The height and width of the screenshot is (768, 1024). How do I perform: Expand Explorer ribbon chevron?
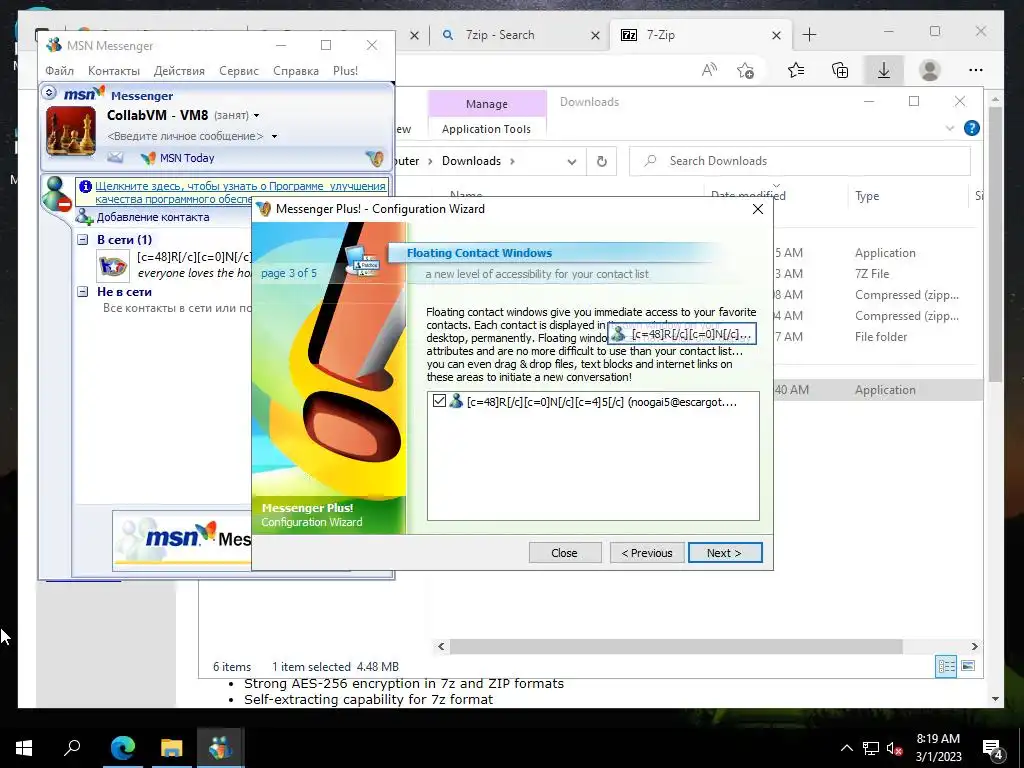(950, 129)
